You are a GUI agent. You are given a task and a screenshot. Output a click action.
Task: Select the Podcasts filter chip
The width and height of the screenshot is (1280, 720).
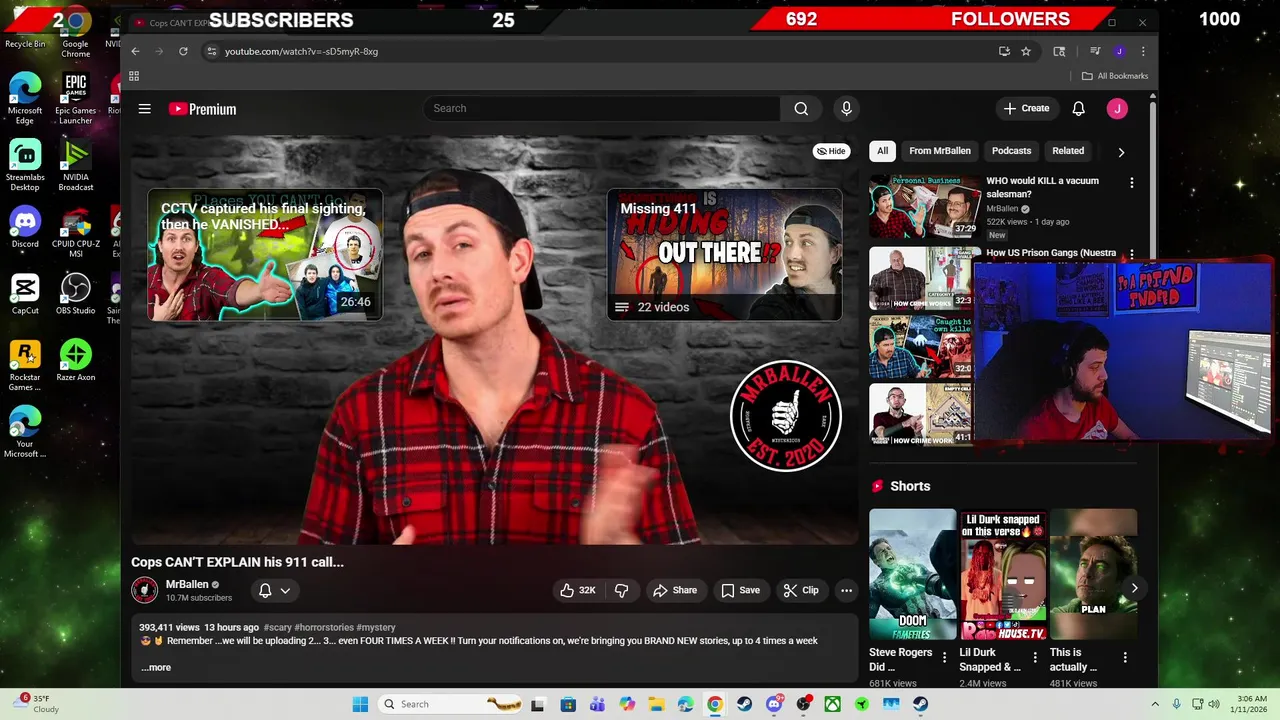pos(1011,151)
